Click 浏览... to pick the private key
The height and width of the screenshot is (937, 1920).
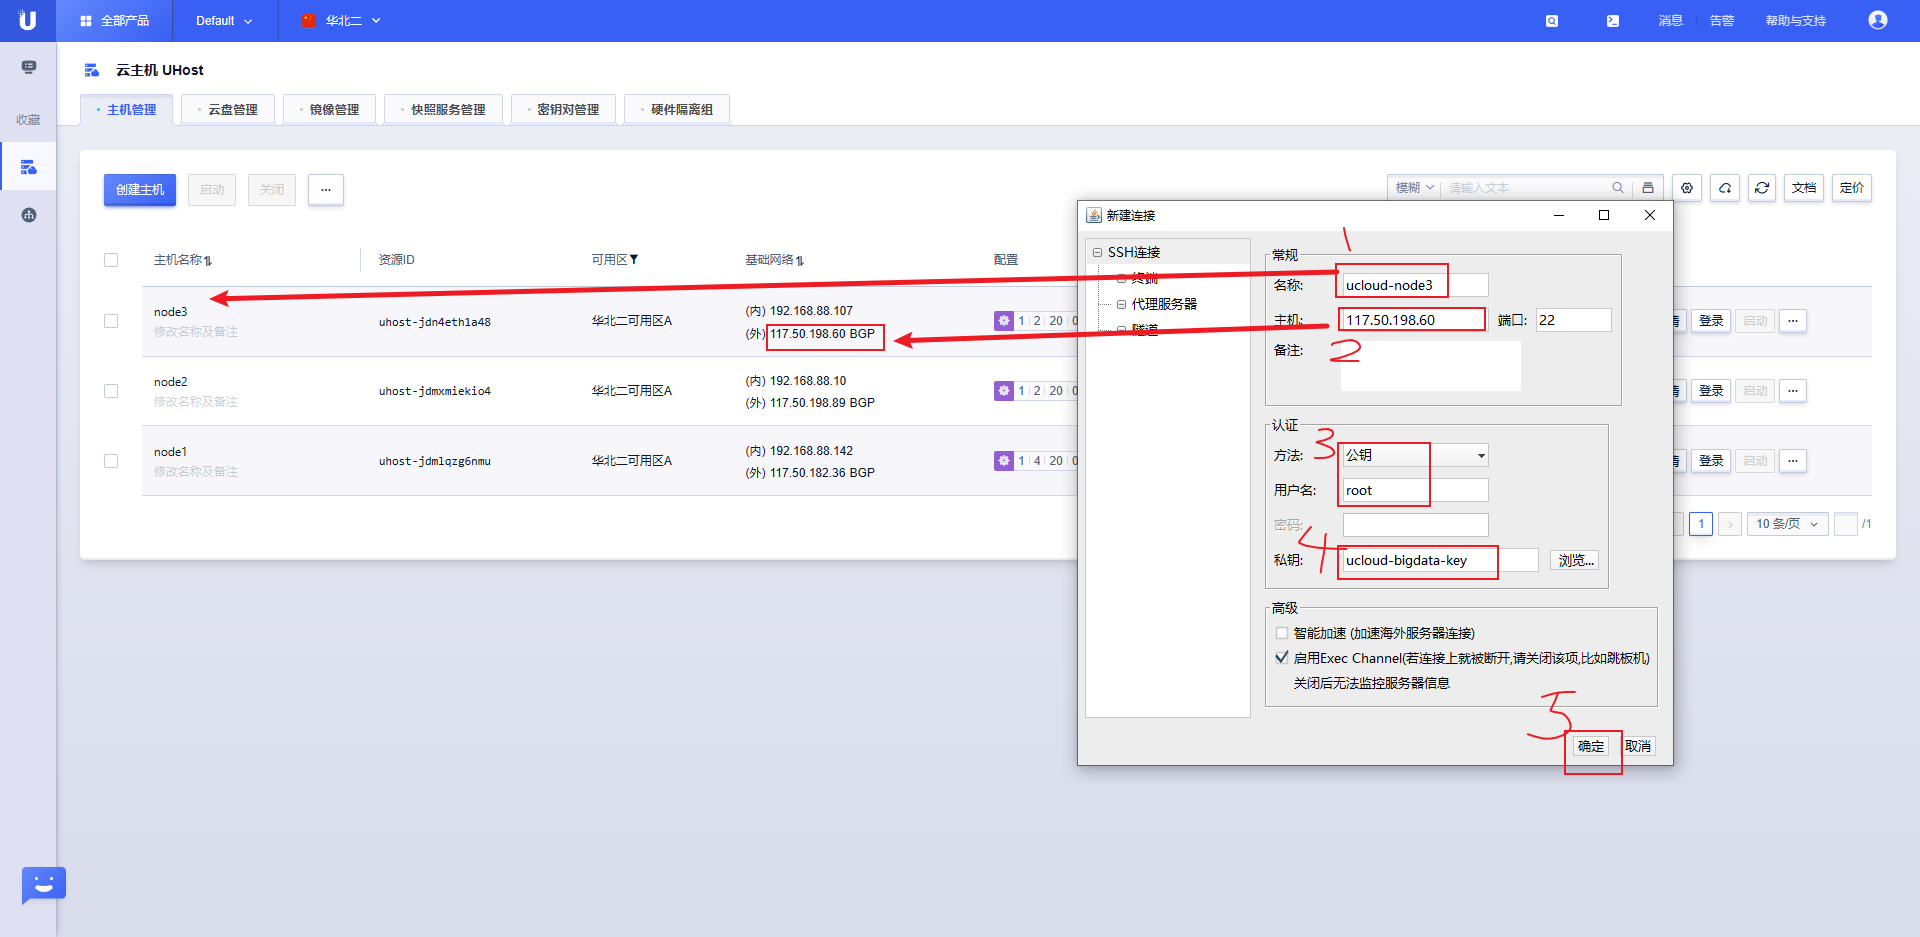1575,560
